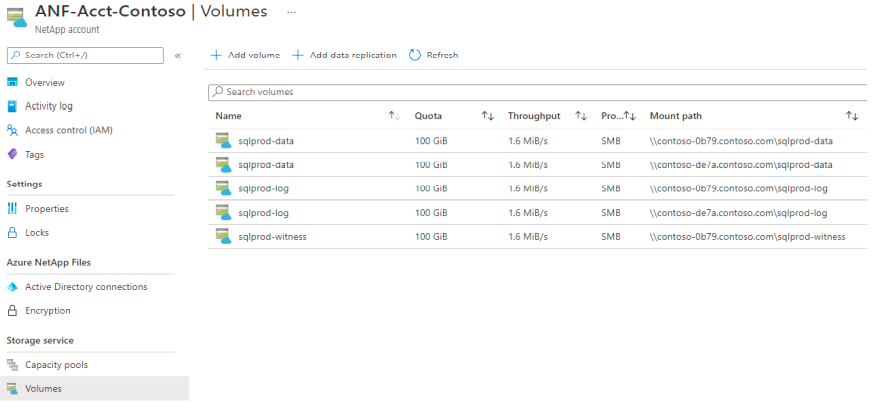Open sqlprod-data volume on contoso-0b79
873x409 pixels.
266,141
